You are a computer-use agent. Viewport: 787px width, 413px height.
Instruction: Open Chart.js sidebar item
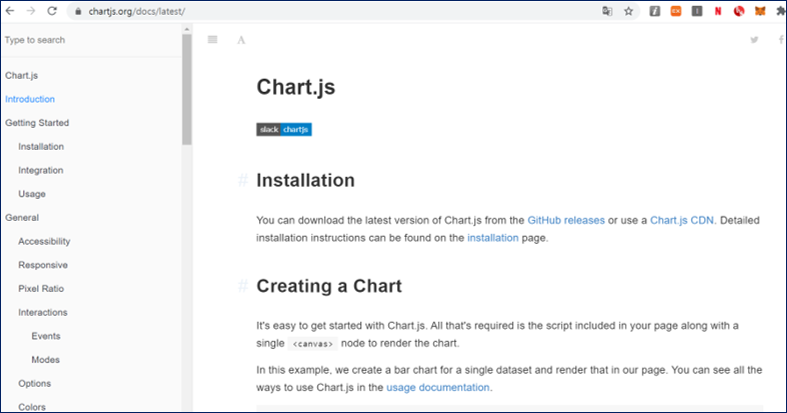point(22,75)
